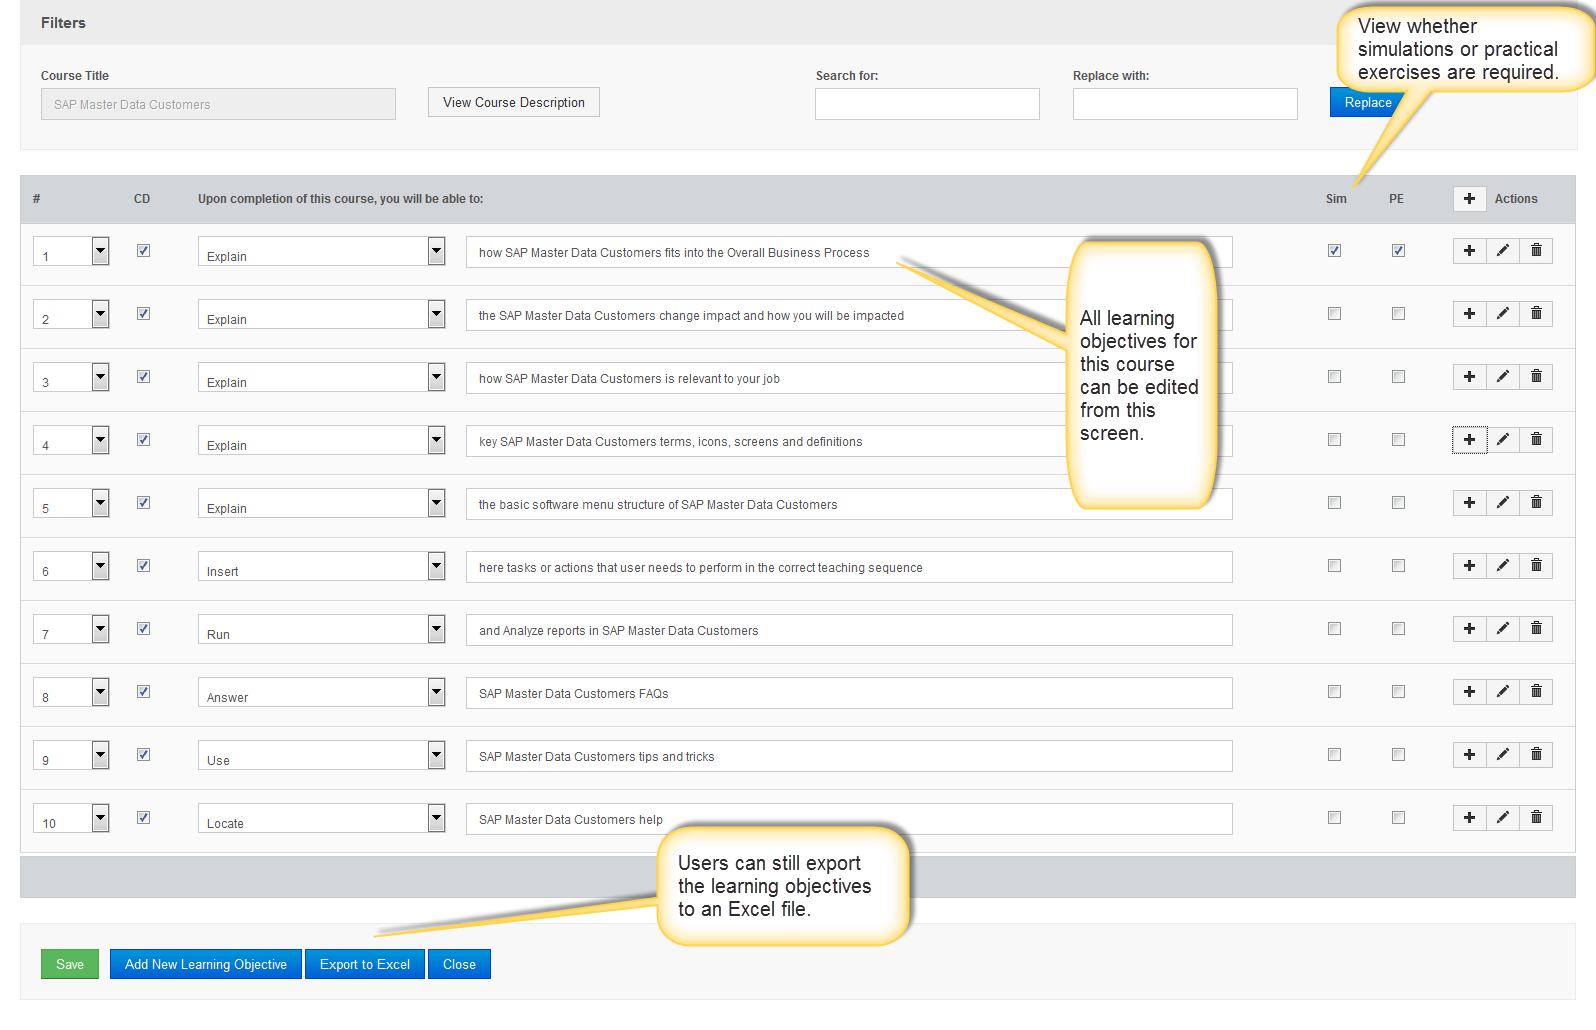
Task: Close the learning objectives screen
Action: click(x=459, y=964)
